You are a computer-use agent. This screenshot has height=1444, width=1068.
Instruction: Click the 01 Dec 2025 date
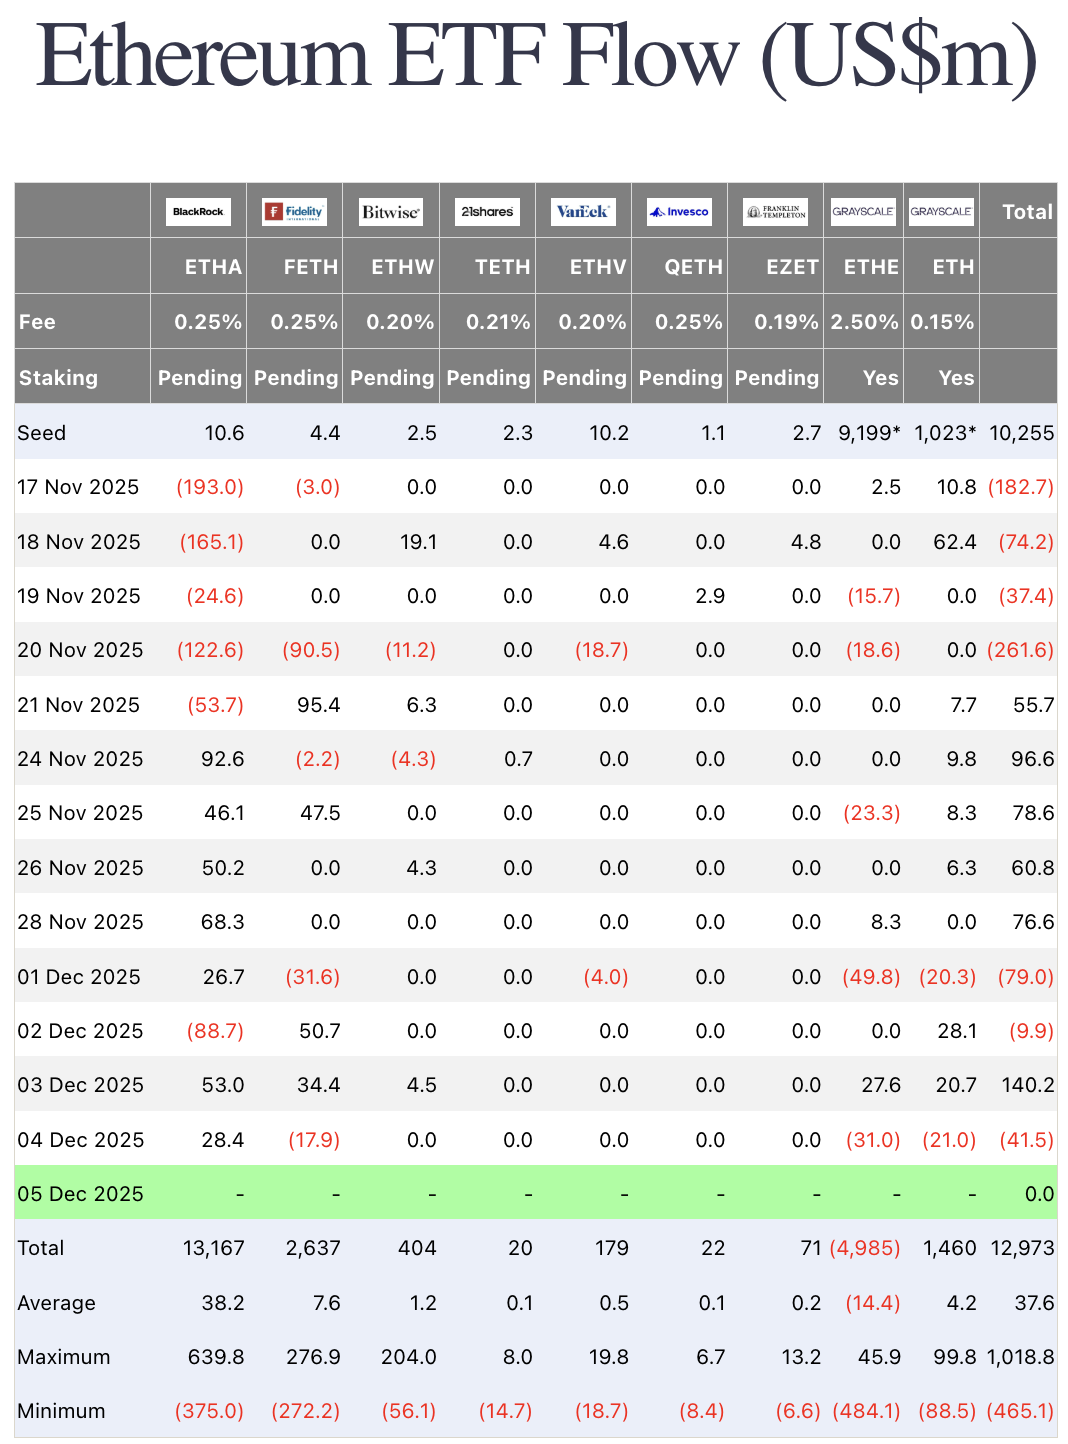(79, 977)
